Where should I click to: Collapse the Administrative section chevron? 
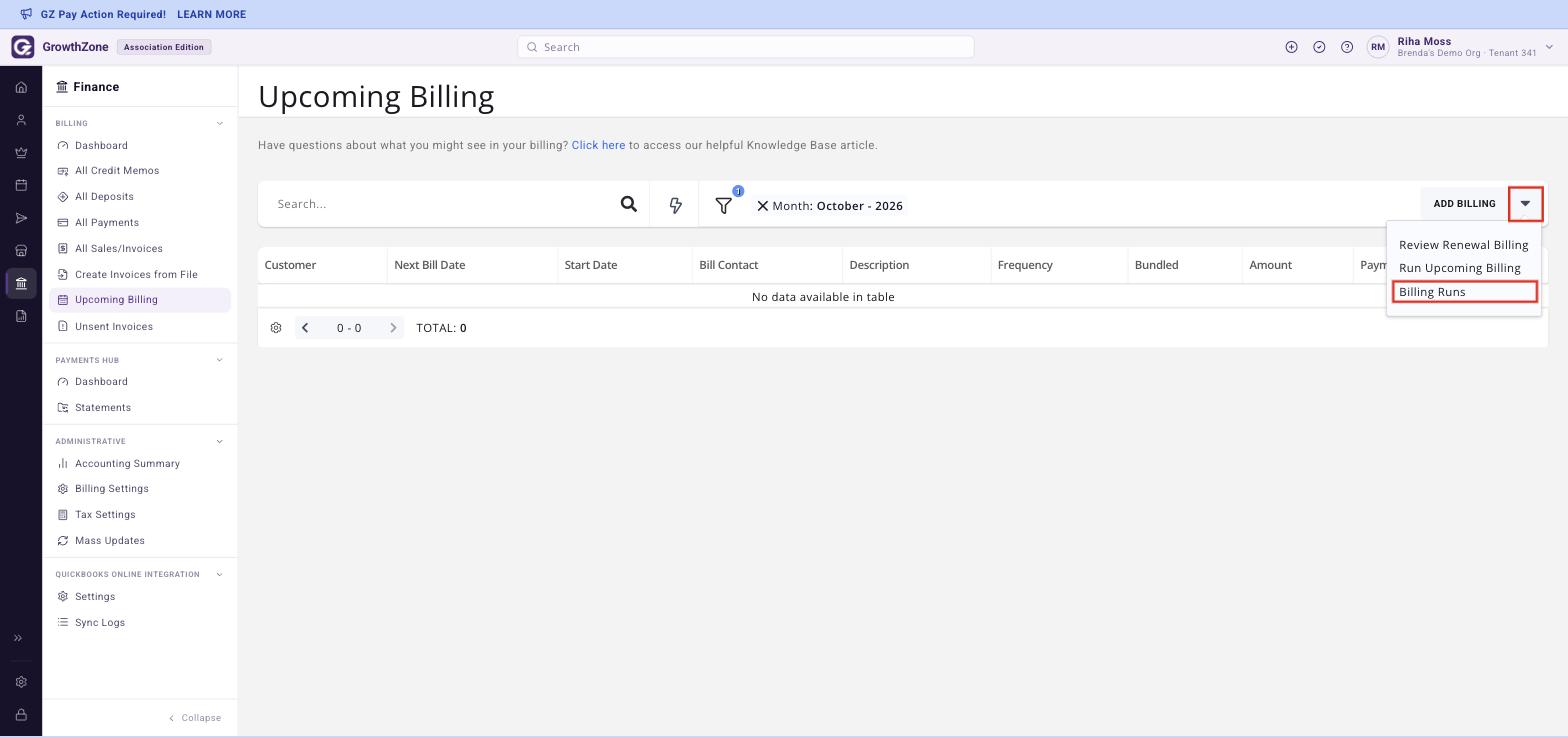pos(220,442)
